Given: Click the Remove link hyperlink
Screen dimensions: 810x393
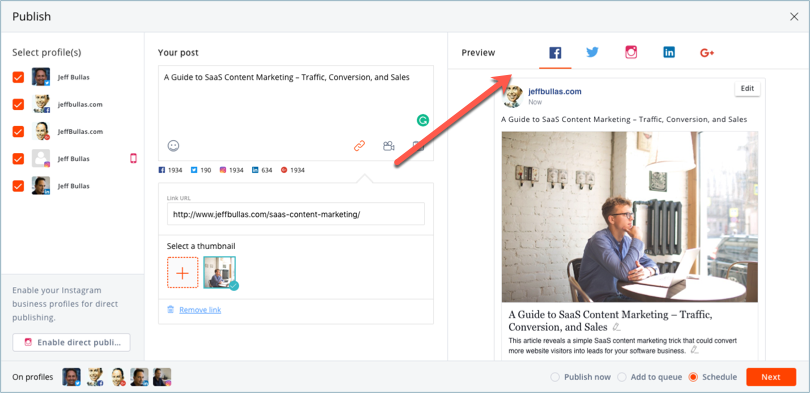Looking at the screenshot, I should click(200, 310).
